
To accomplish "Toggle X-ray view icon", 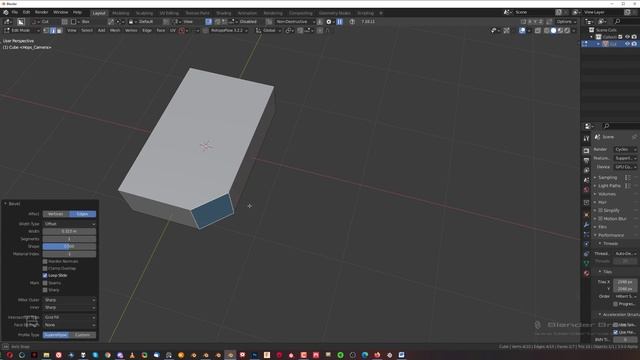I will 538,31.
